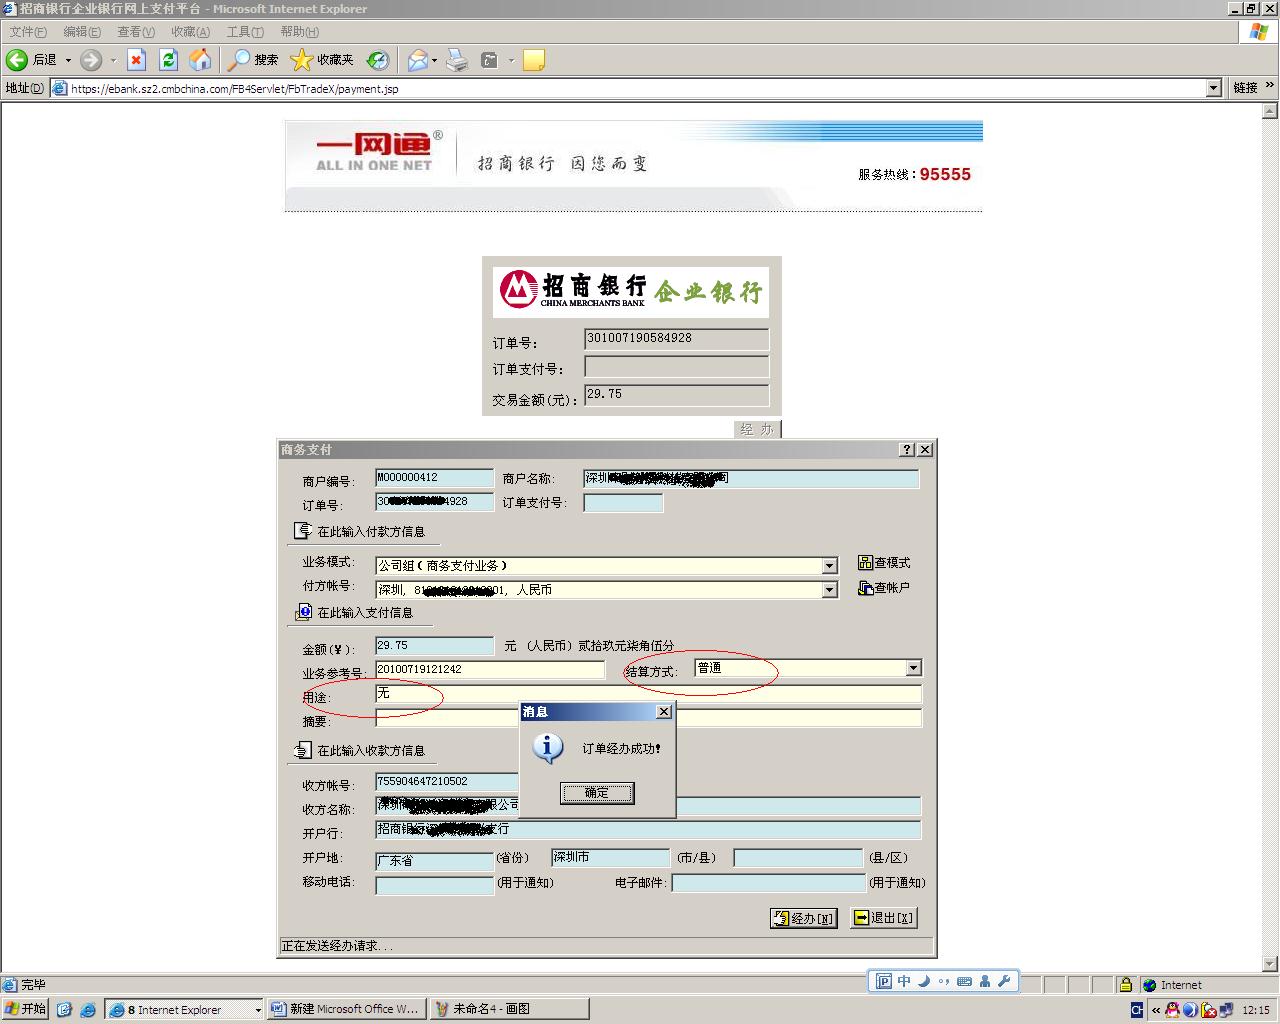1280x1024 pixels.
Task: Expand the 付方帐号 dropdown
Action: [x=829, y=590]
